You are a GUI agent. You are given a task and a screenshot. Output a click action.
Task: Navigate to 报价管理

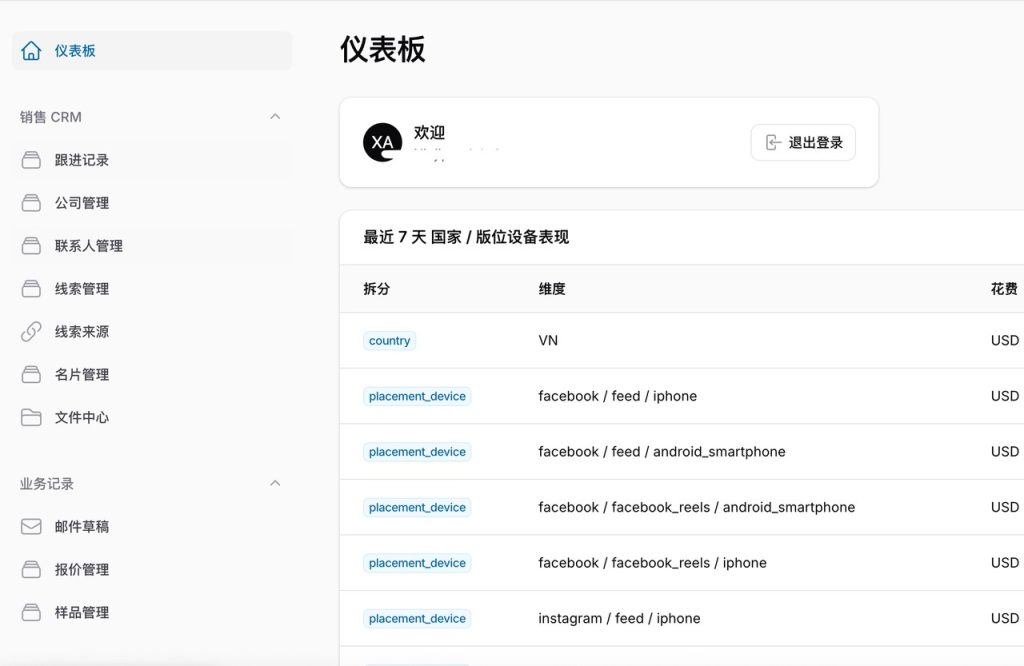(x=152, y=569)
